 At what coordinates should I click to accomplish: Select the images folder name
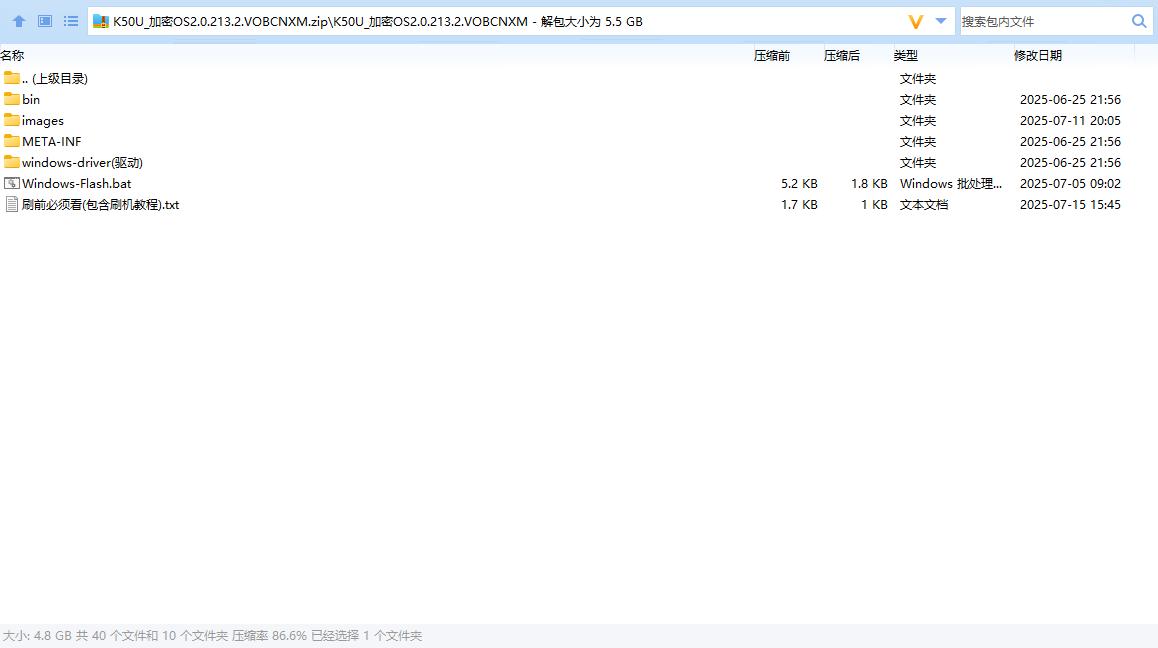(x=43, y=120)
